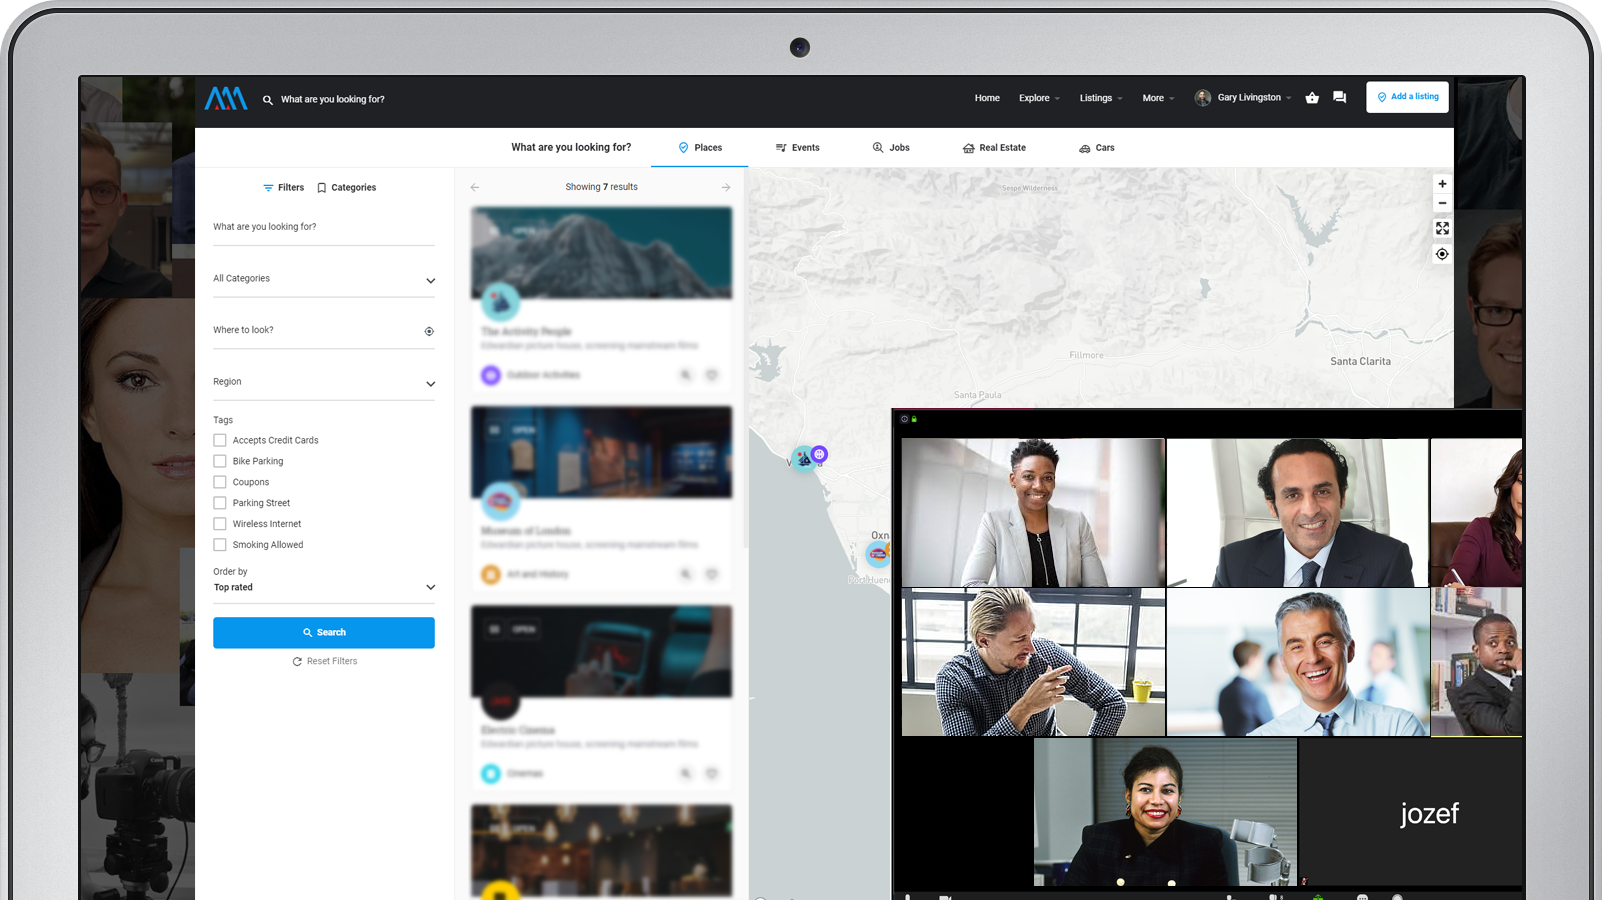Click the site logo in header
Screen dimensions: 1602x900
(226, 98)
